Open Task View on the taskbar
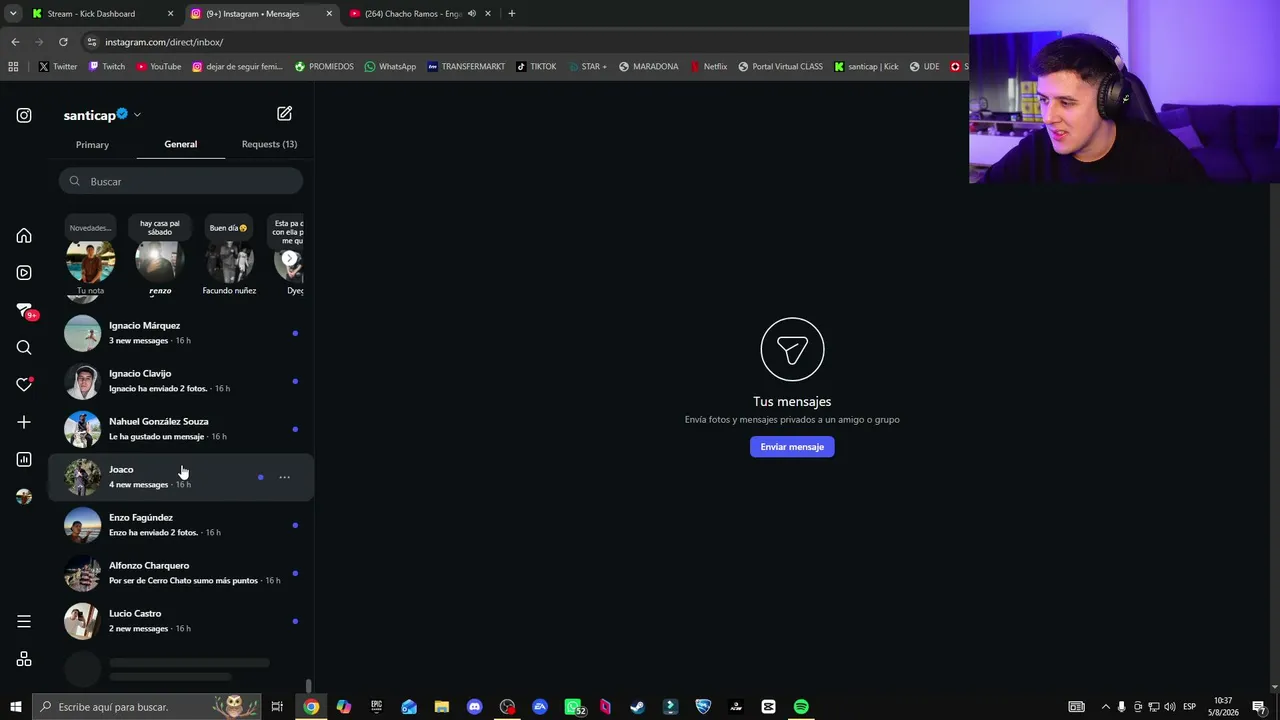This screenshot has width=1280, height=720. pos(277,707)
